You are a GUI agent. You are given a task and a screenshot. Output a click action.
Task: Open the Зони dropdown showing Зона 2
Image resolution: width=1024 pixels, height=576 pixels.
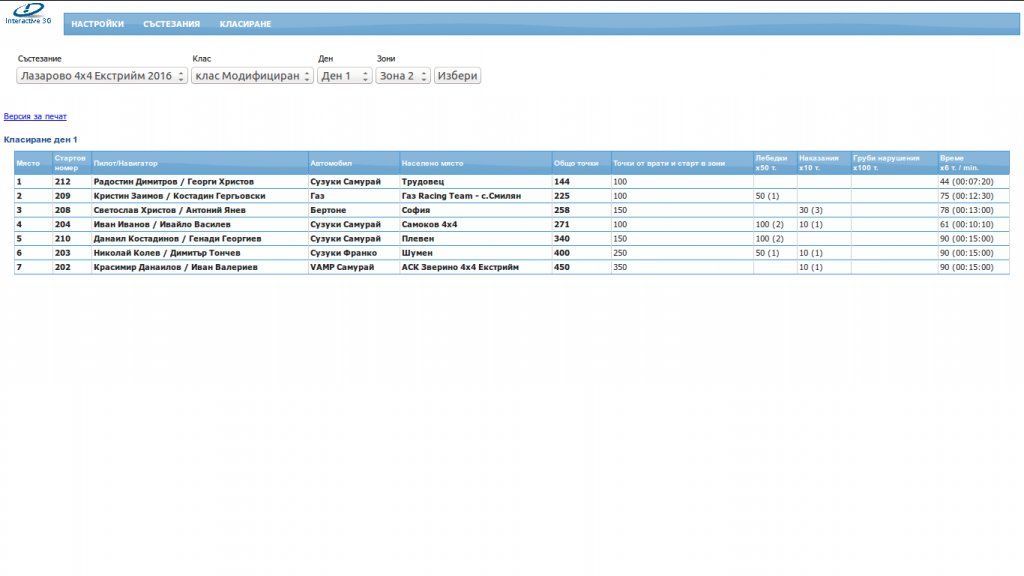[x=402, y=76]
